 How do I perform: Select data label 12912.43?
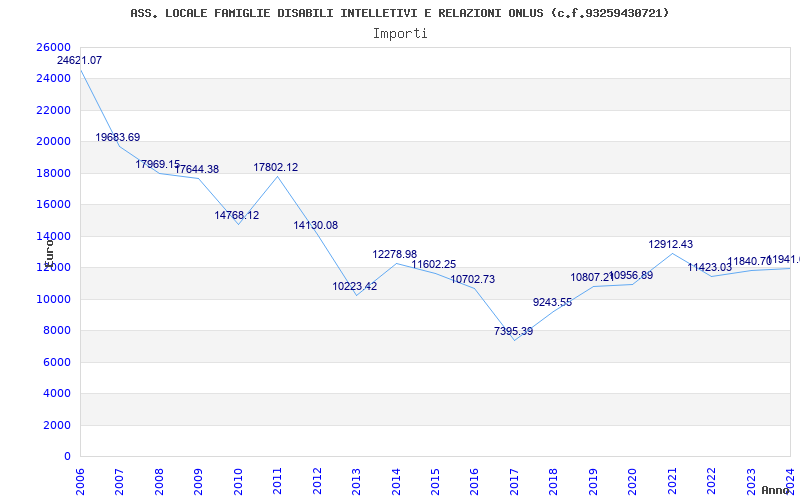[x=671, y=245]
